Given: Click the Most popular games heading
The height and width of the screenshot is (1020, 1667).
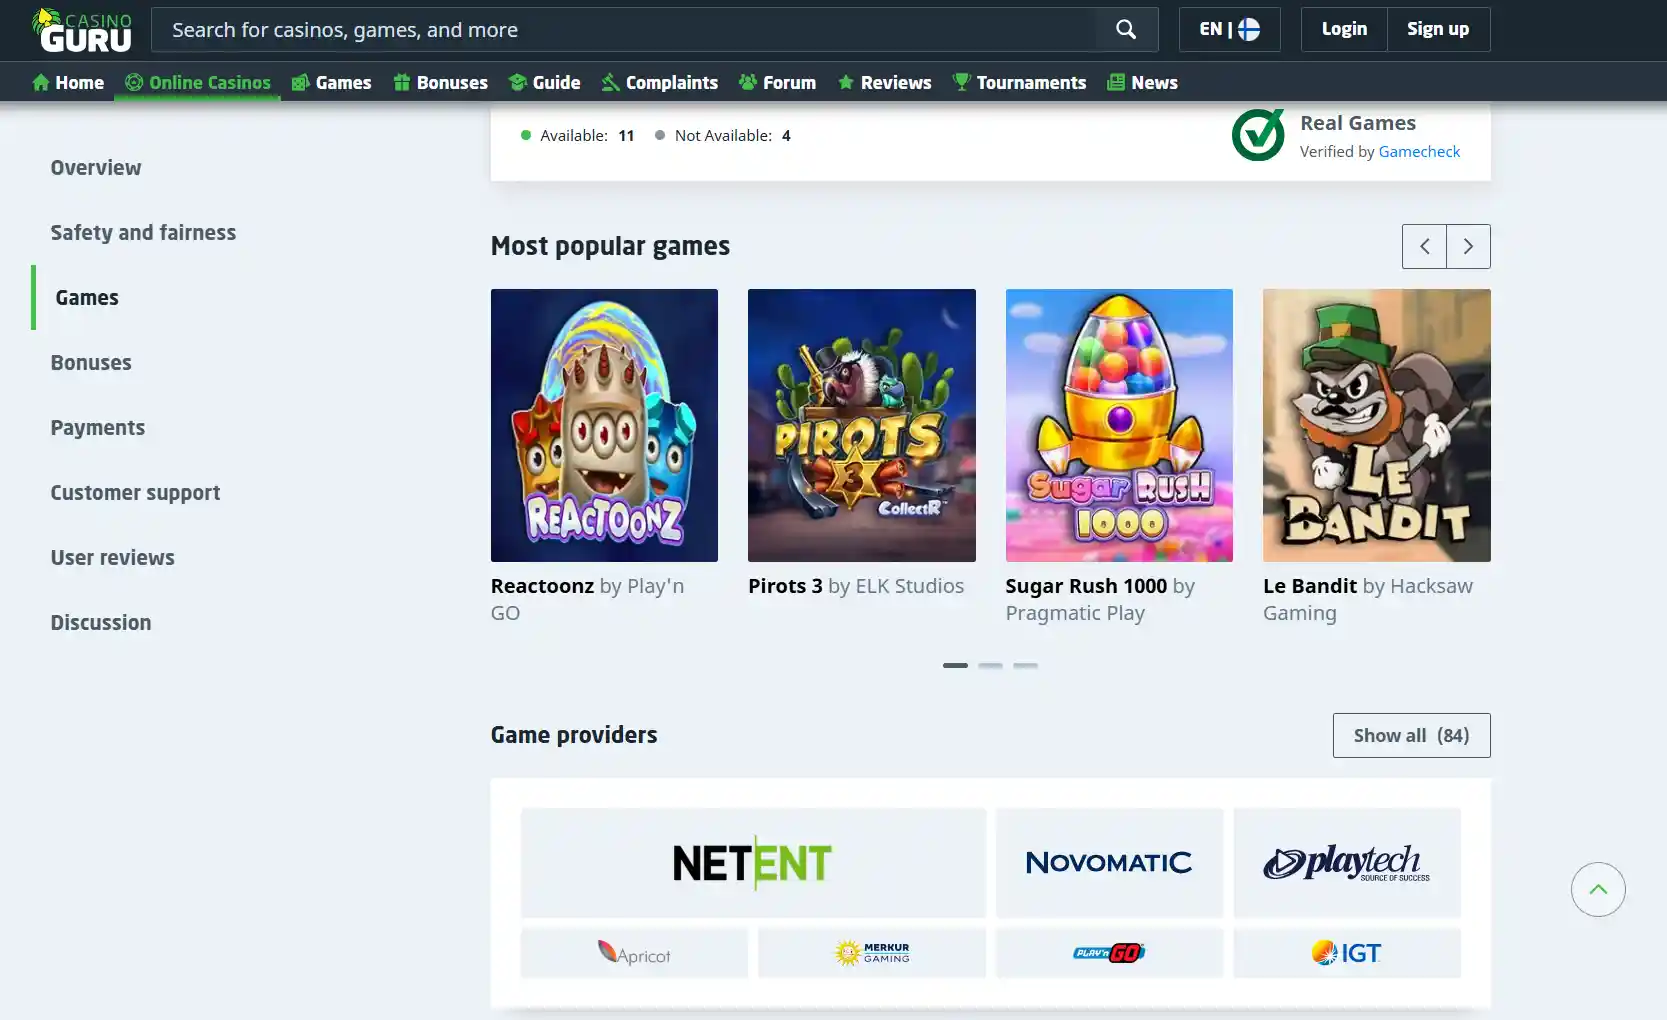Looking at the screenshot, I should pos(610,246).
